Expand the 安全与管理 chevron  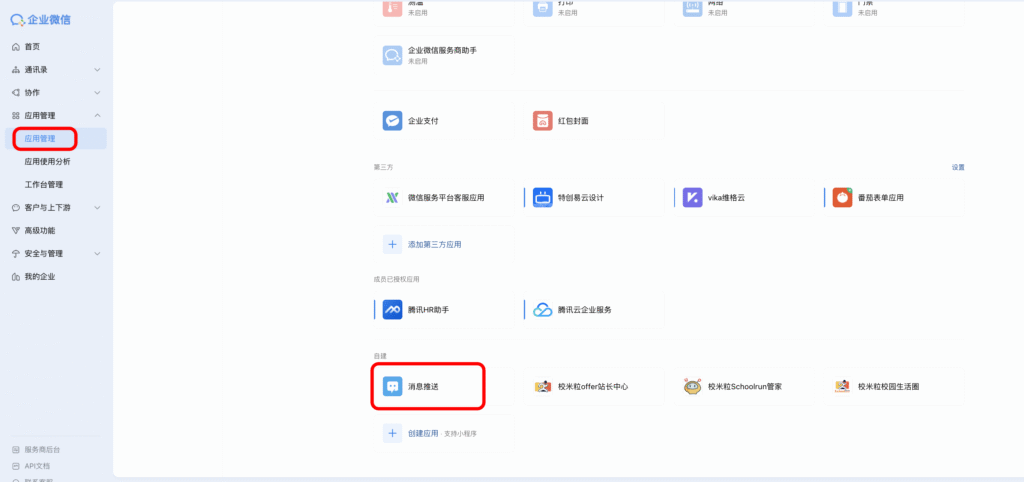[97, 253]
